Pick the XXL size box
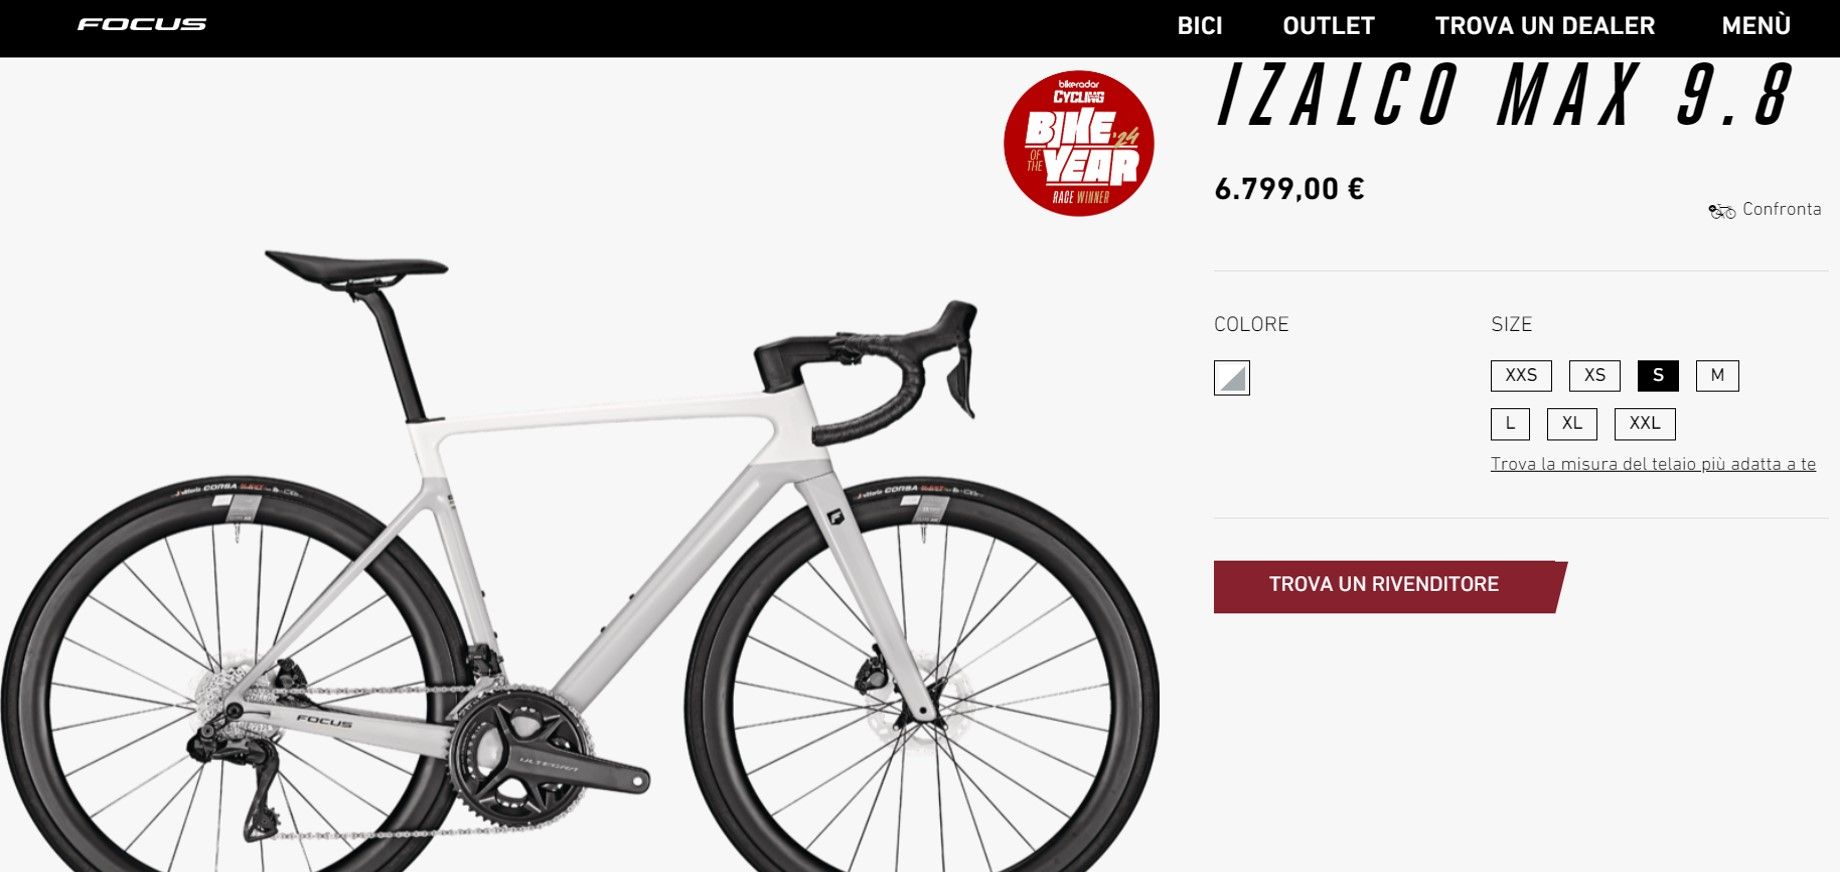Viewport: 1840px width, 872px height. (1645, 424)
